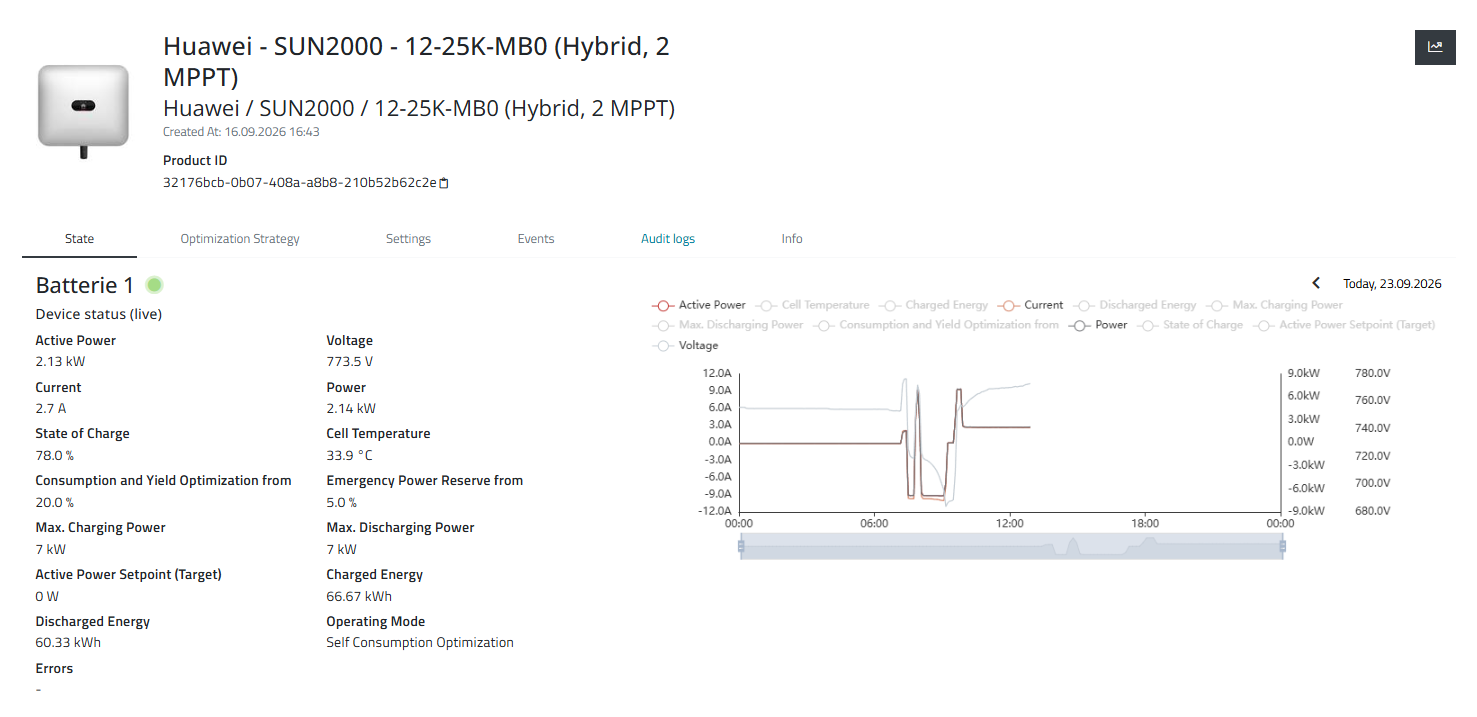1477x717 pixels.
Task: Click the left handle of chart range slider
Action: click(741, 546)
